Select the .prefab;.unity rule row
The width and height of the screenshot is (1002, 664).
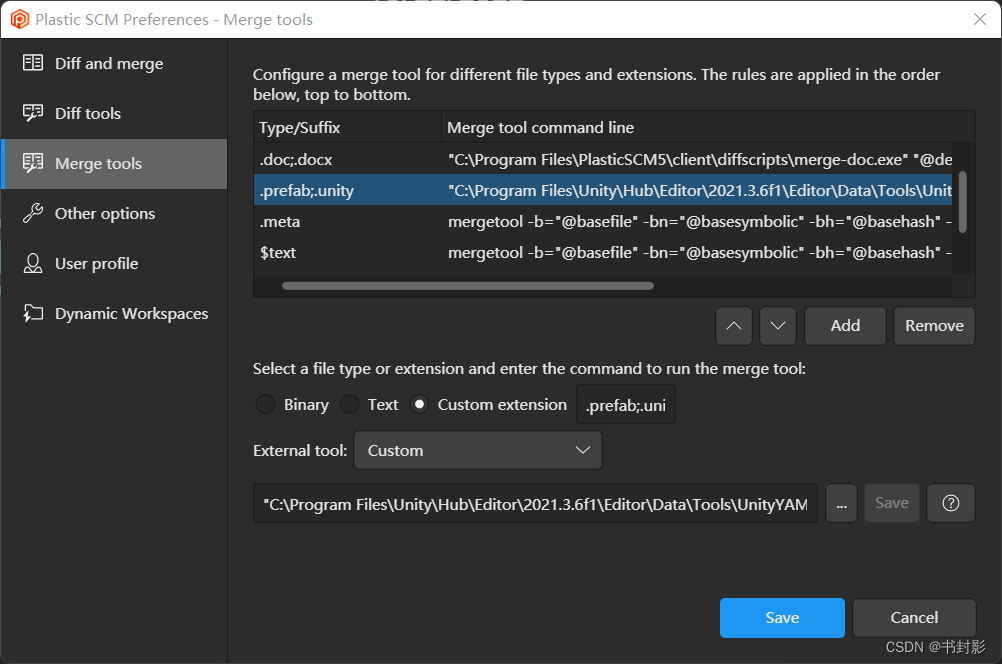tap(603, 190)
